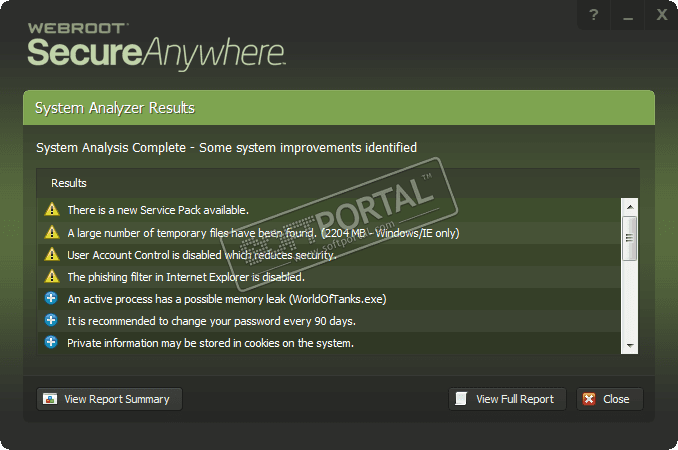Screen dimensions: 678x450
Task: Open help with the question mark button
Action: pos(594,15)
